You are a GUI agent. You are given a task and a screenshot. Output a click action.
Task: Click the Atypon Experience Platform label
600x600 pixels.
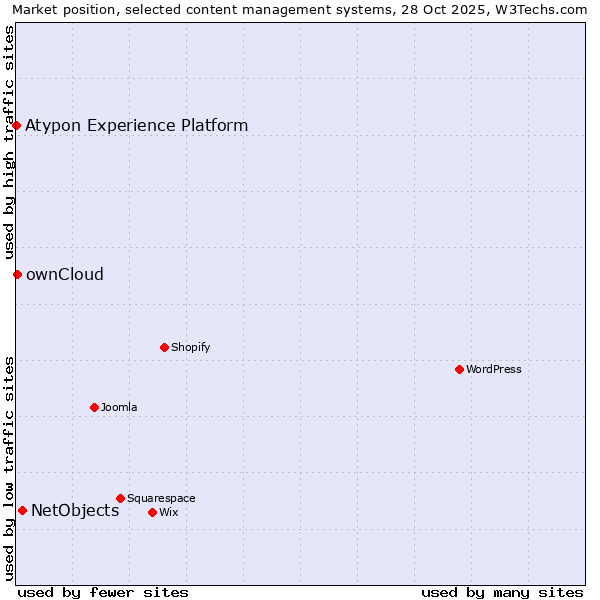coord(136,125)
